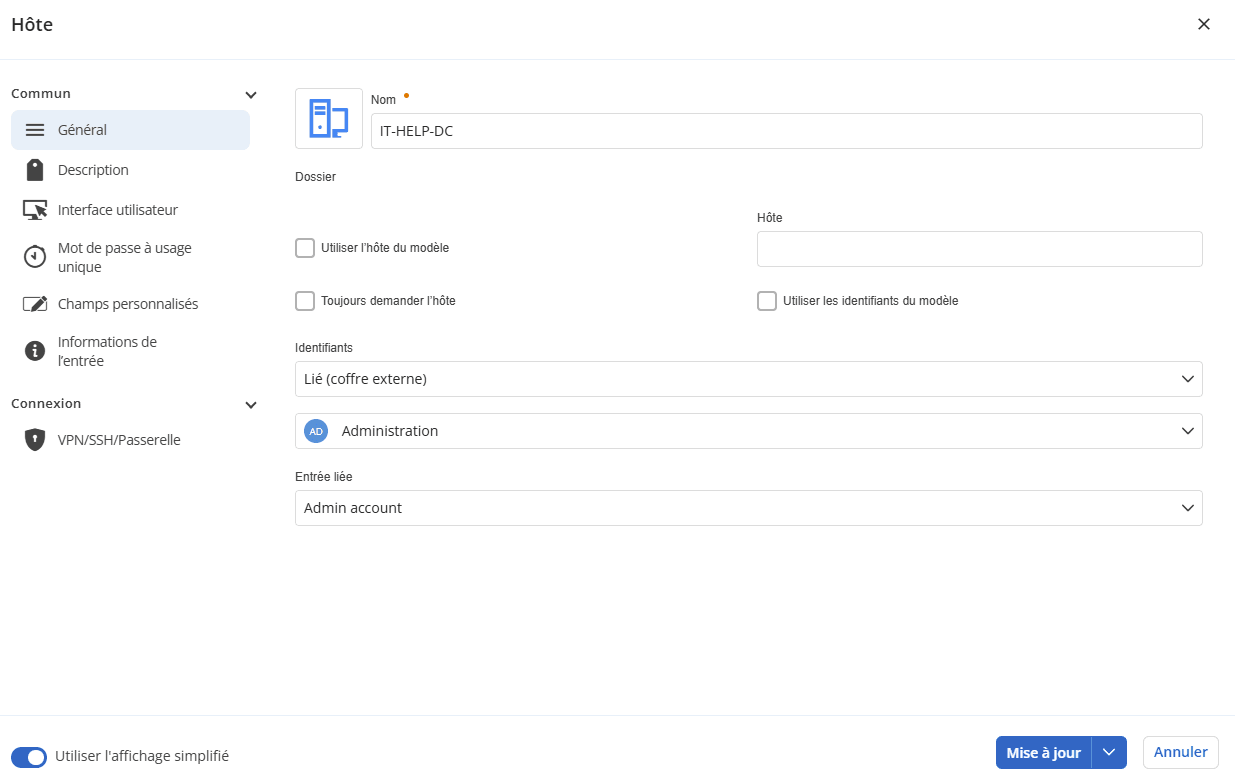Click the Interface utilisateur monitor icon
This screenshot has width=1235, height=779.
point(35,210)
